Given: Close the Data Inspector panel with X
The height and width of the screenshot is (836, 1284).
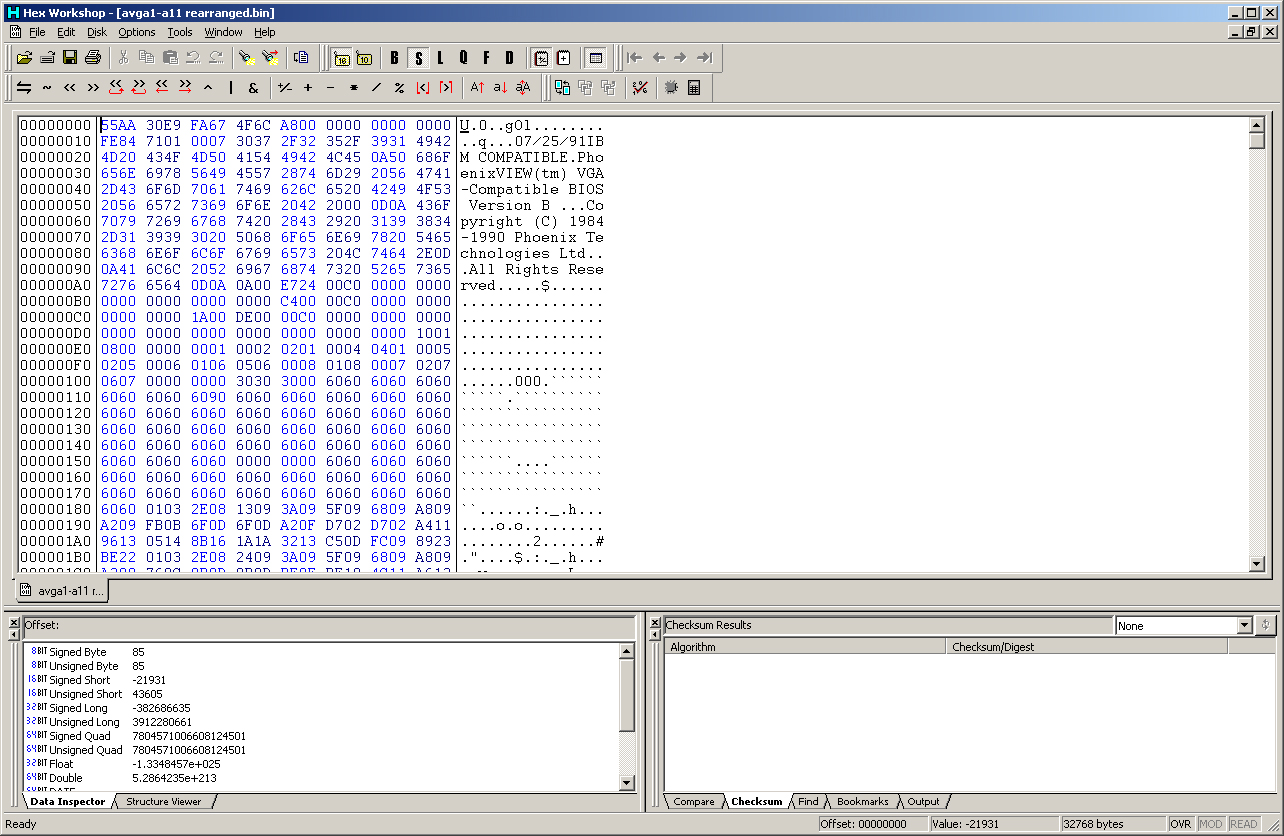Looking at the screenshot, I should 14,622.
